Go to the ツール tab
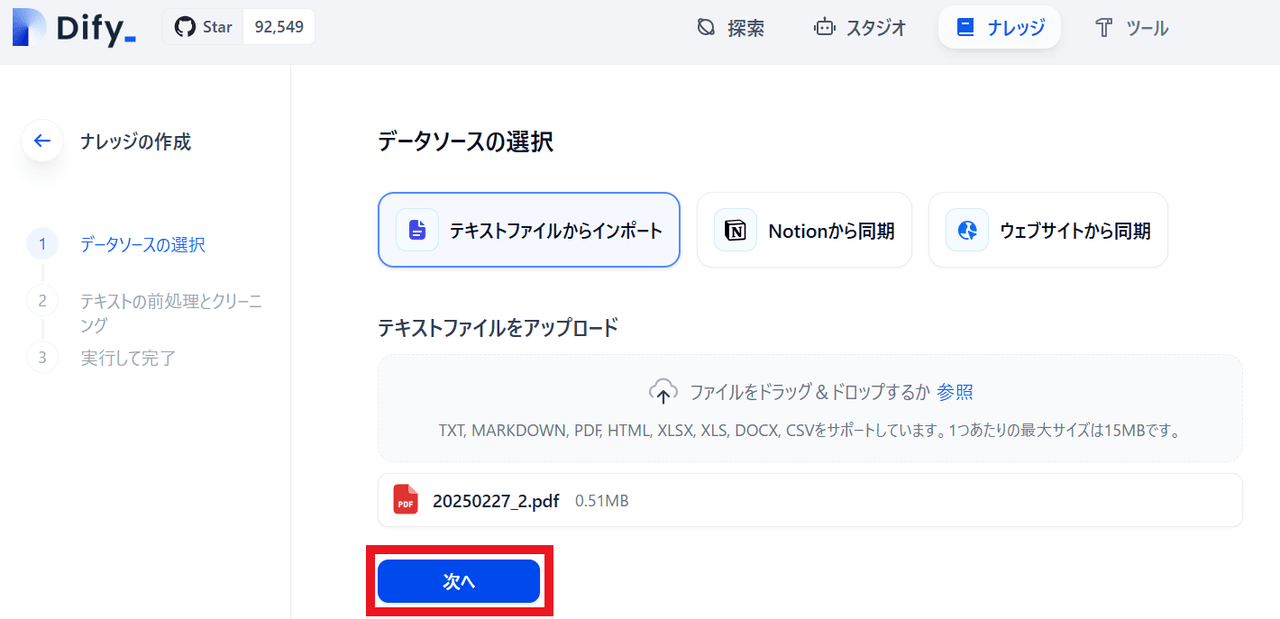The height and width of the screenshot is (619, 1280). coord(1132,28)
